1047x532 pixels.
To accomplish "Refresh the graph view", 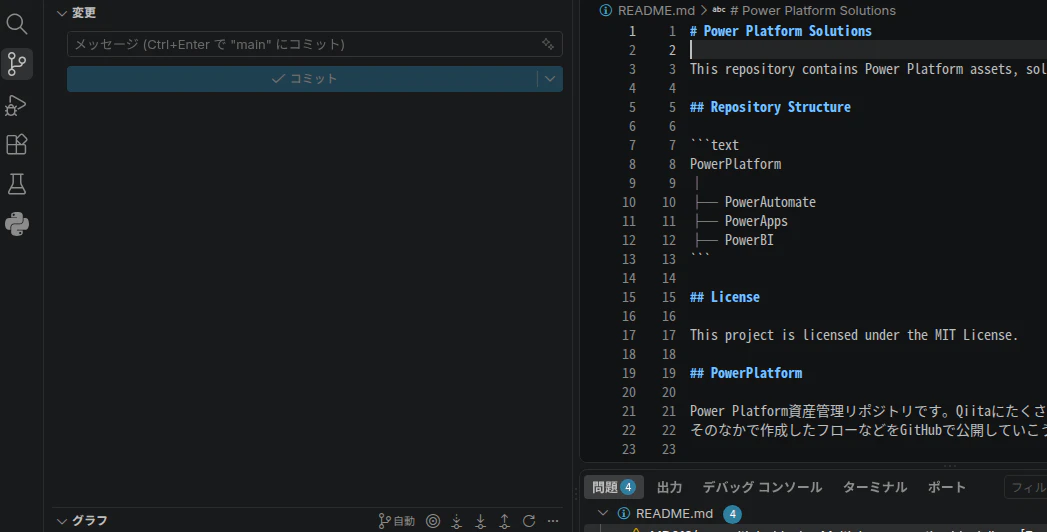I will pos(529,521).
